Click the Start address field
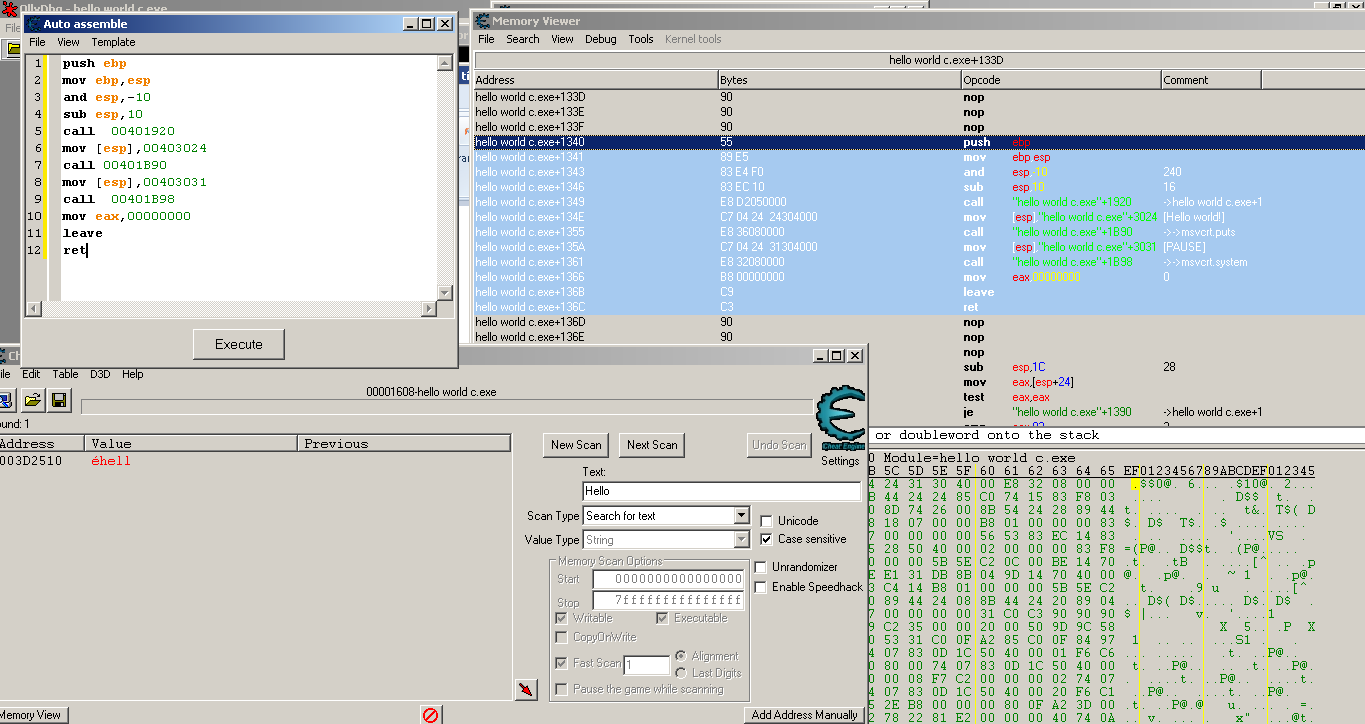Viewport: 1365px width, 724px height. click(668, 580)
